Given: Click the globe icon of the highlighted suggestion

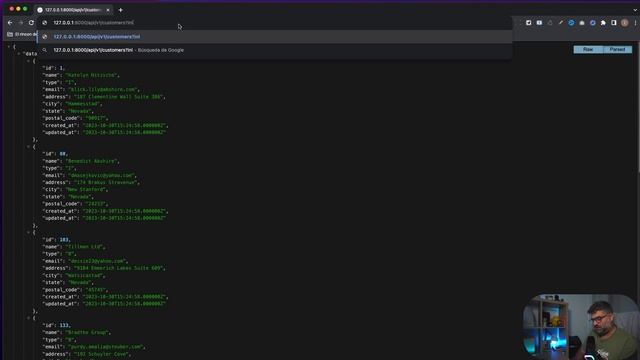Looking at the screenshot, I should (45, 37).
